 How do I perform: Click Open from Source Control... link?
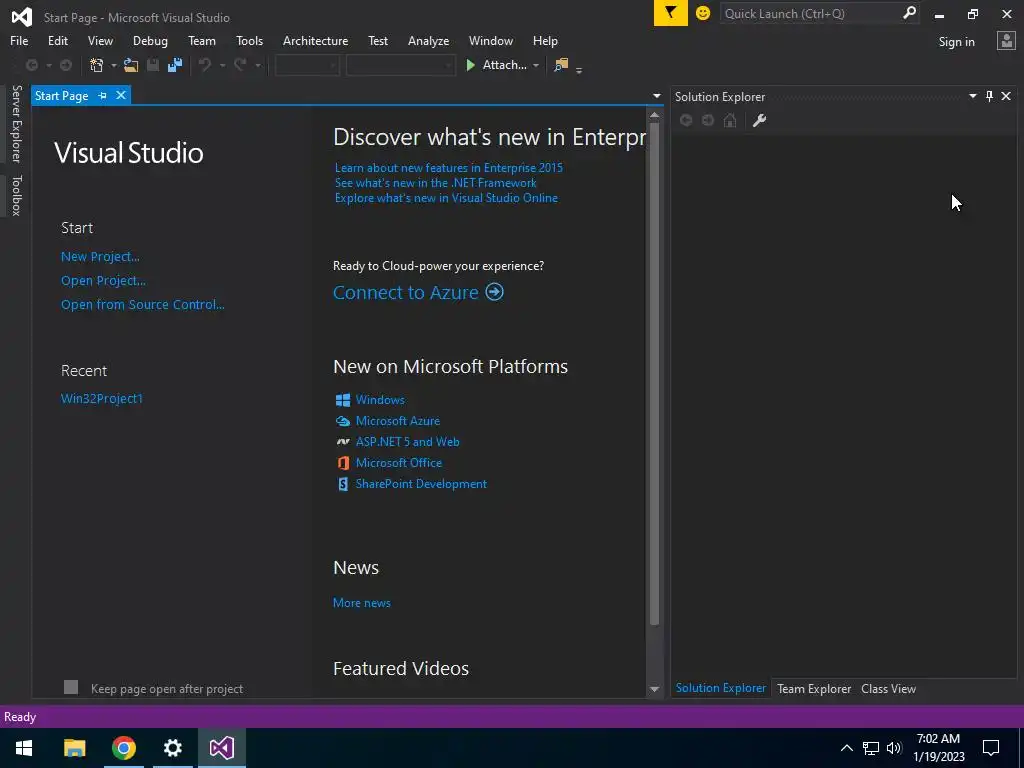[142, 304]
